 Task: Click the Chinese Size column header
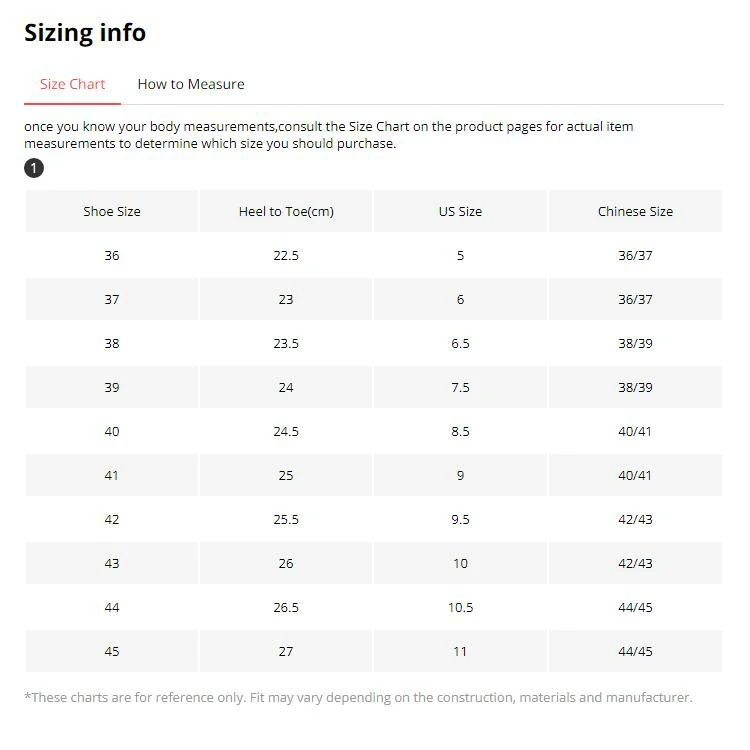[x=635, y=211]
